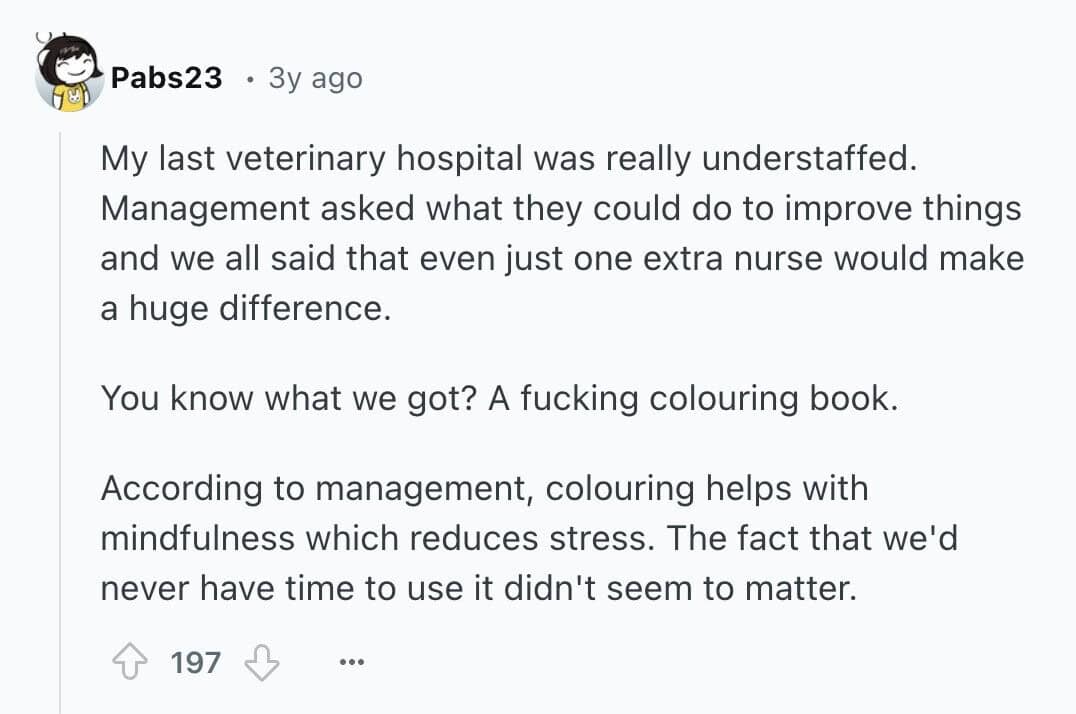Click the "3y ago" timestamp

pos(315,78)
